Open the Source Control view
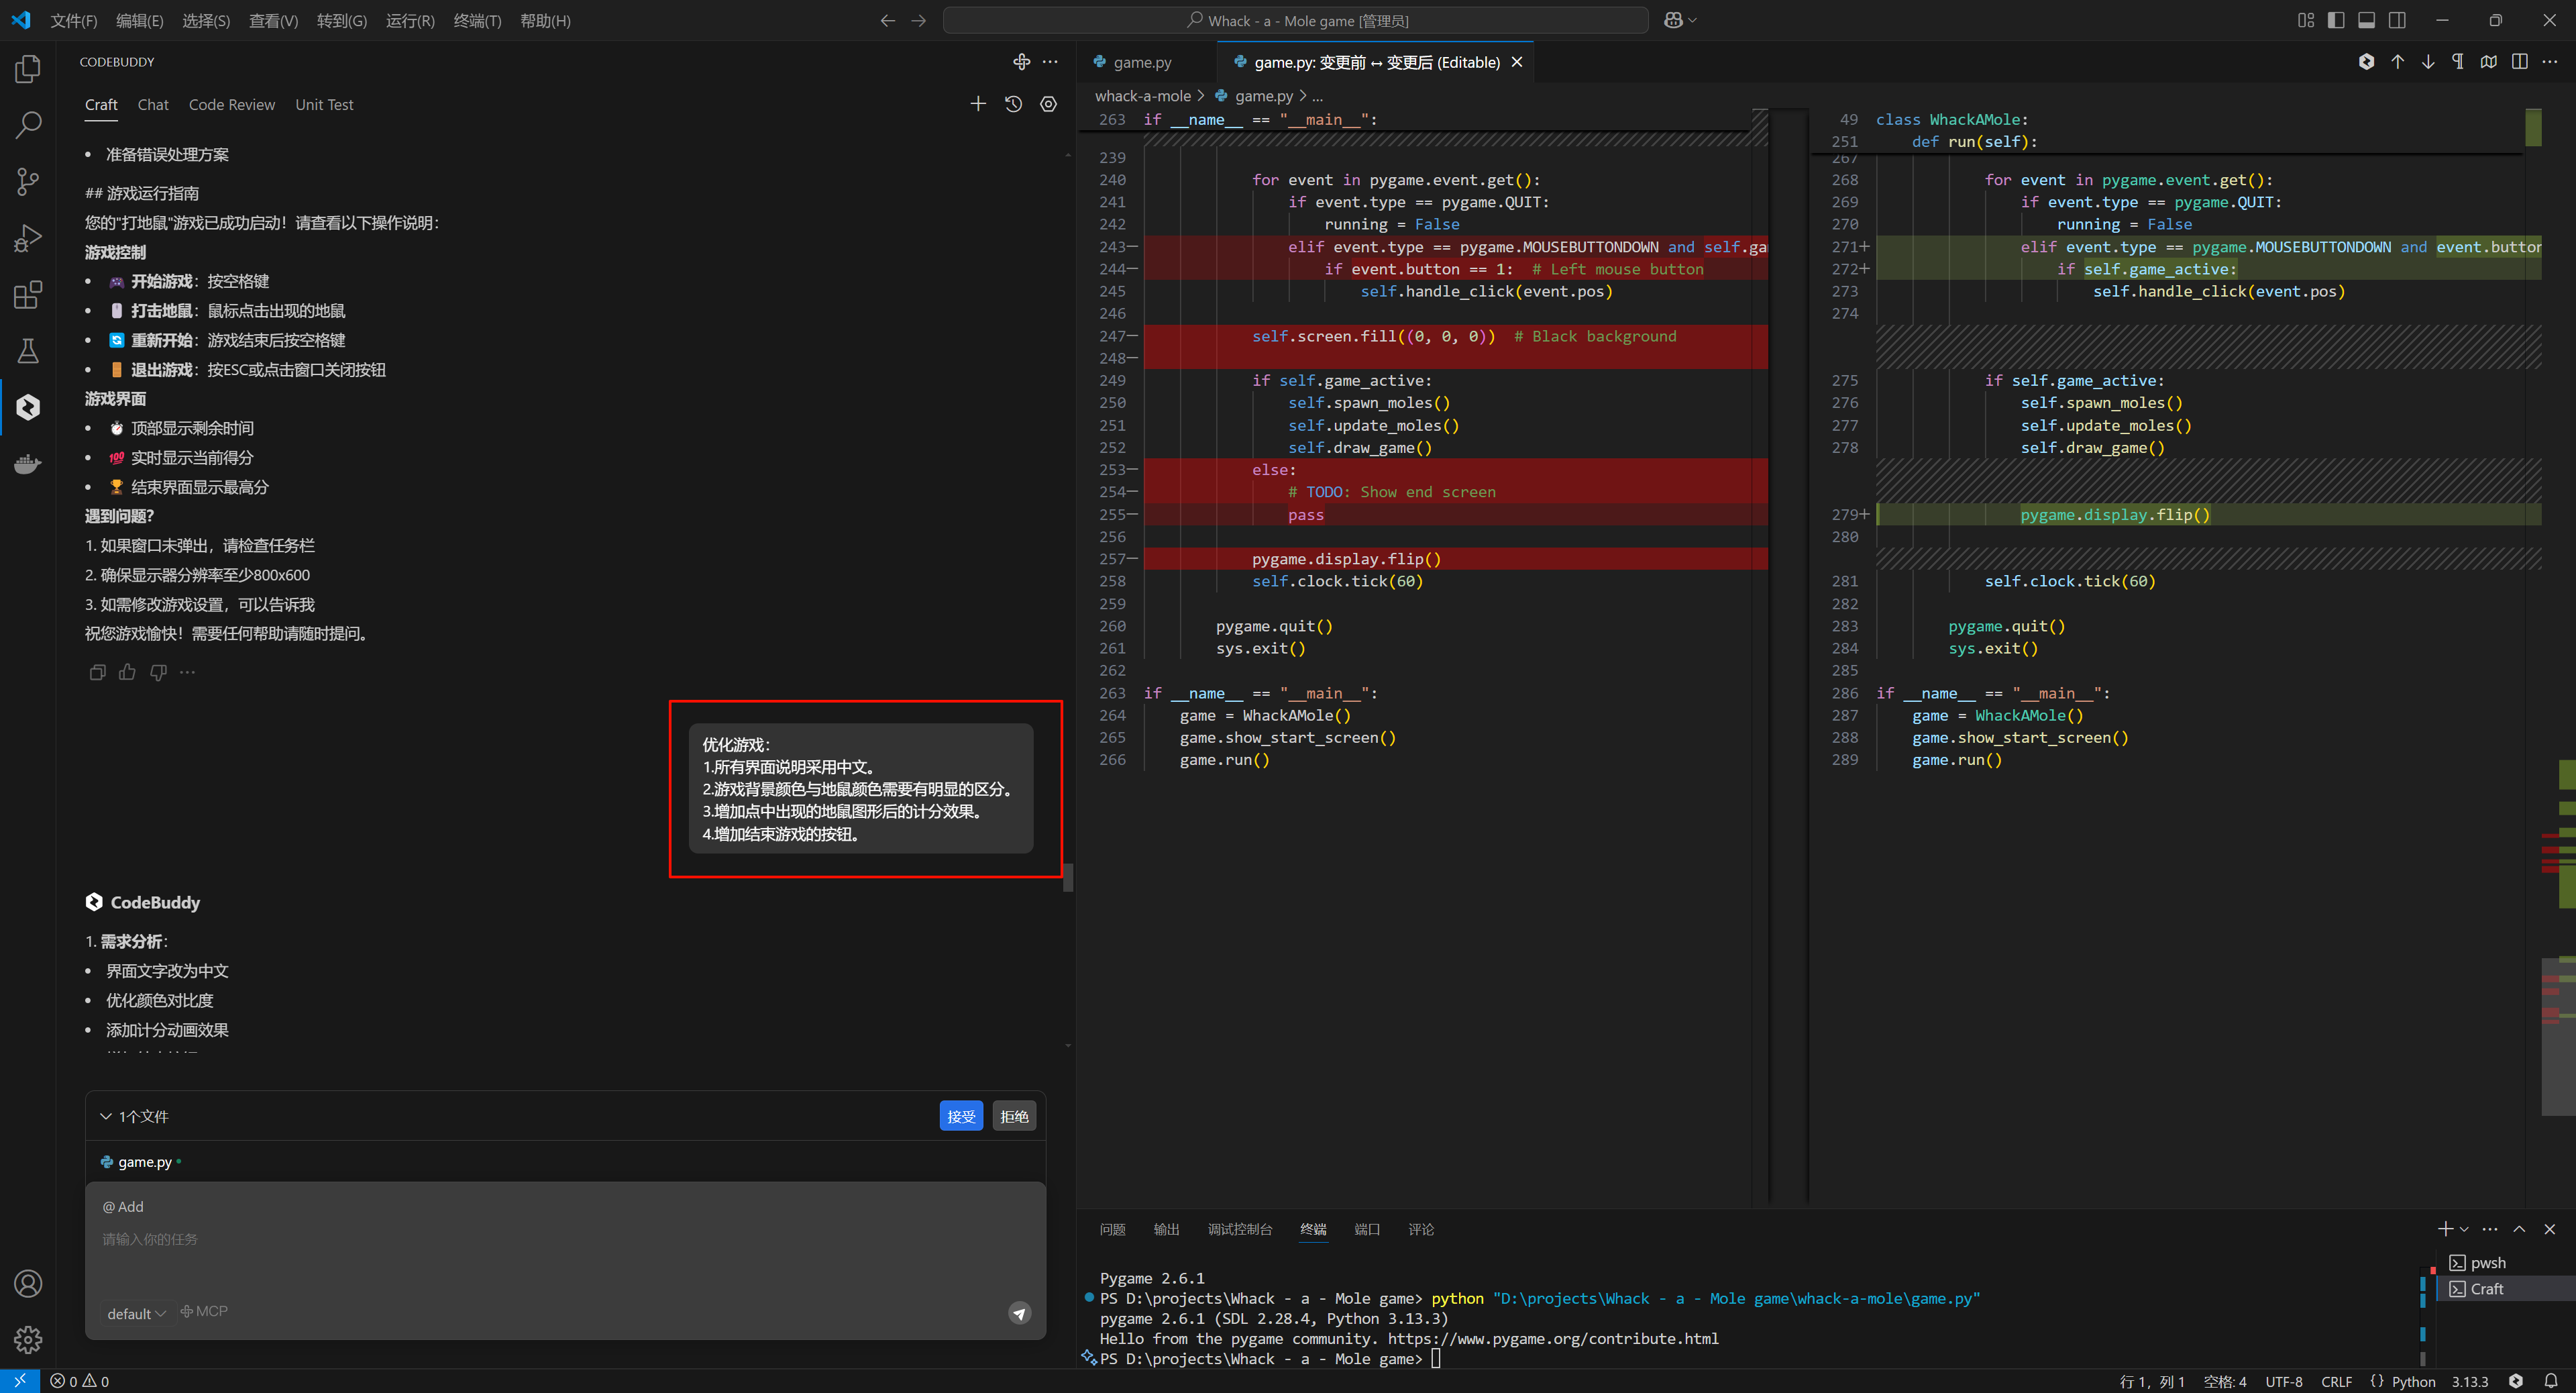 [x=28, y=181]
